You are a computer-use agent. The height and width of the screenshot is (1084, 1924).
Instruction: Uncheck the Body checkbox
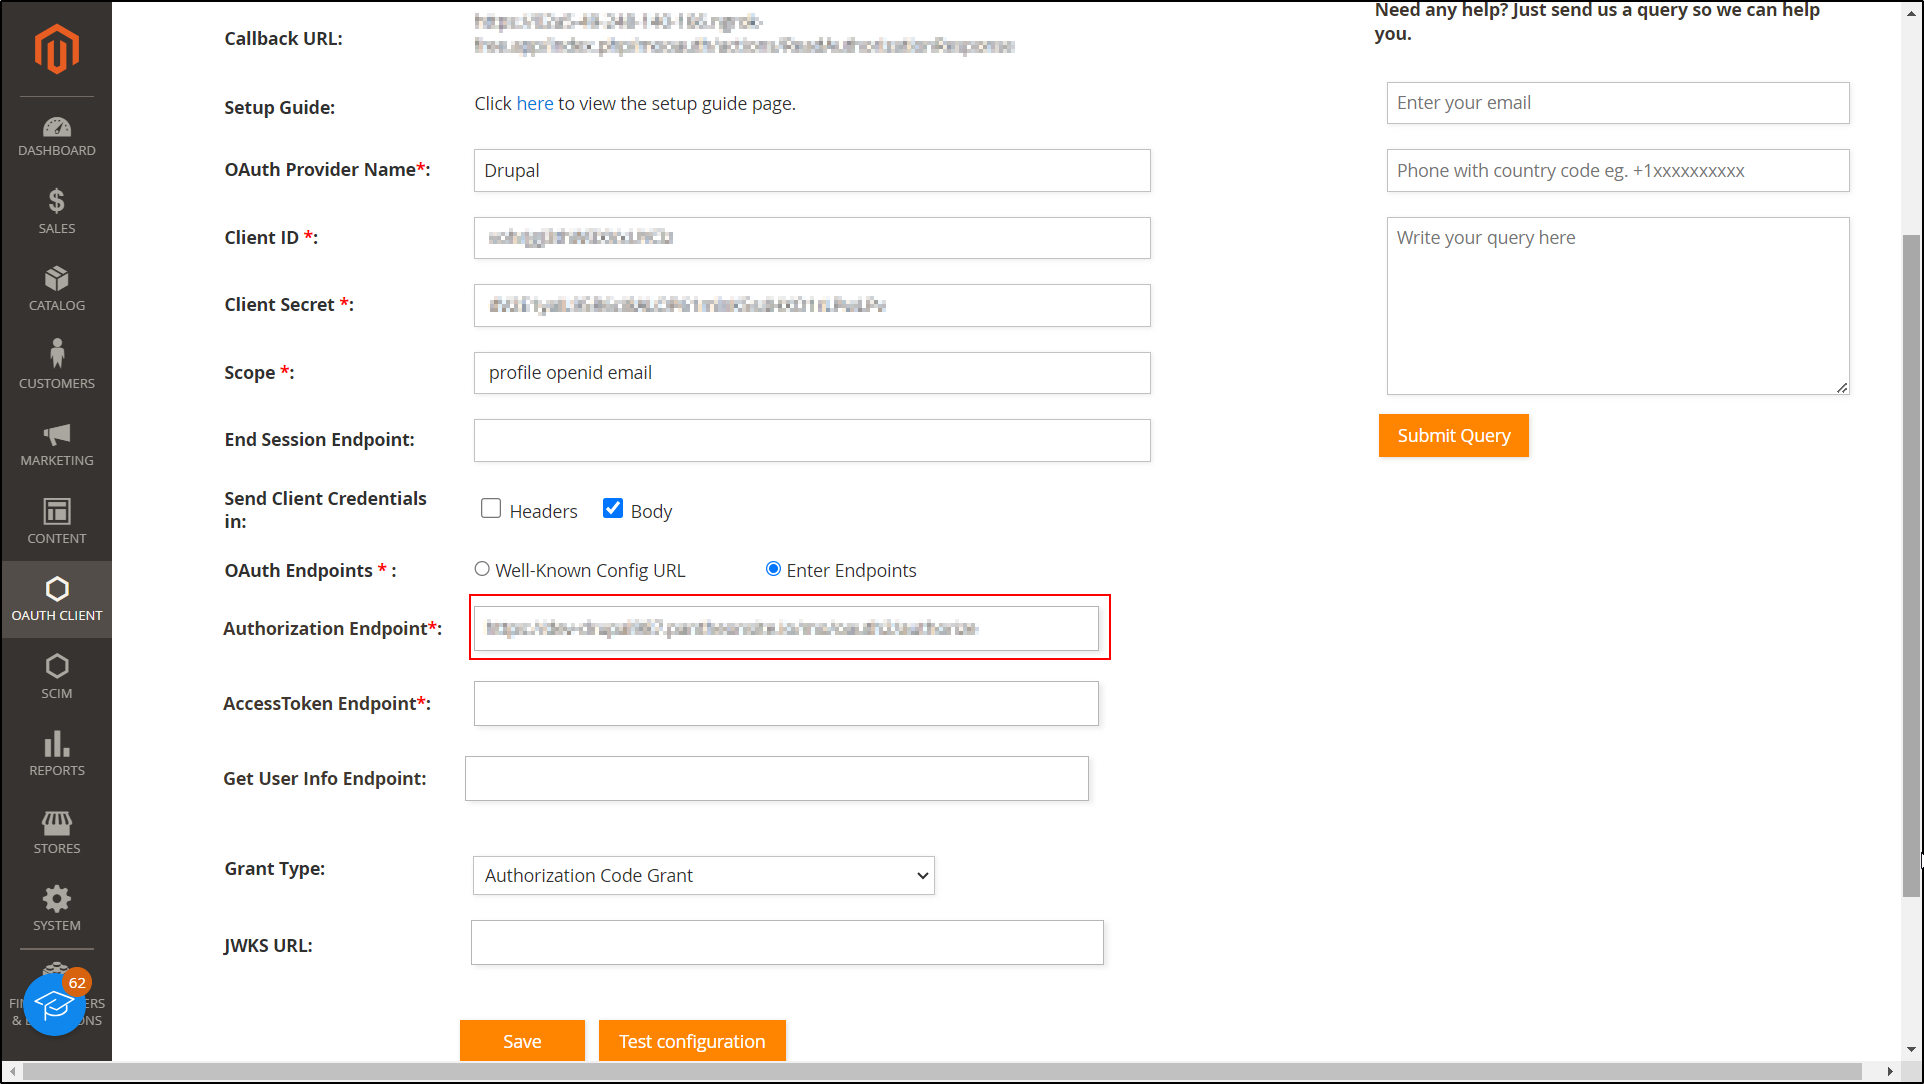[x=613, y=509]
